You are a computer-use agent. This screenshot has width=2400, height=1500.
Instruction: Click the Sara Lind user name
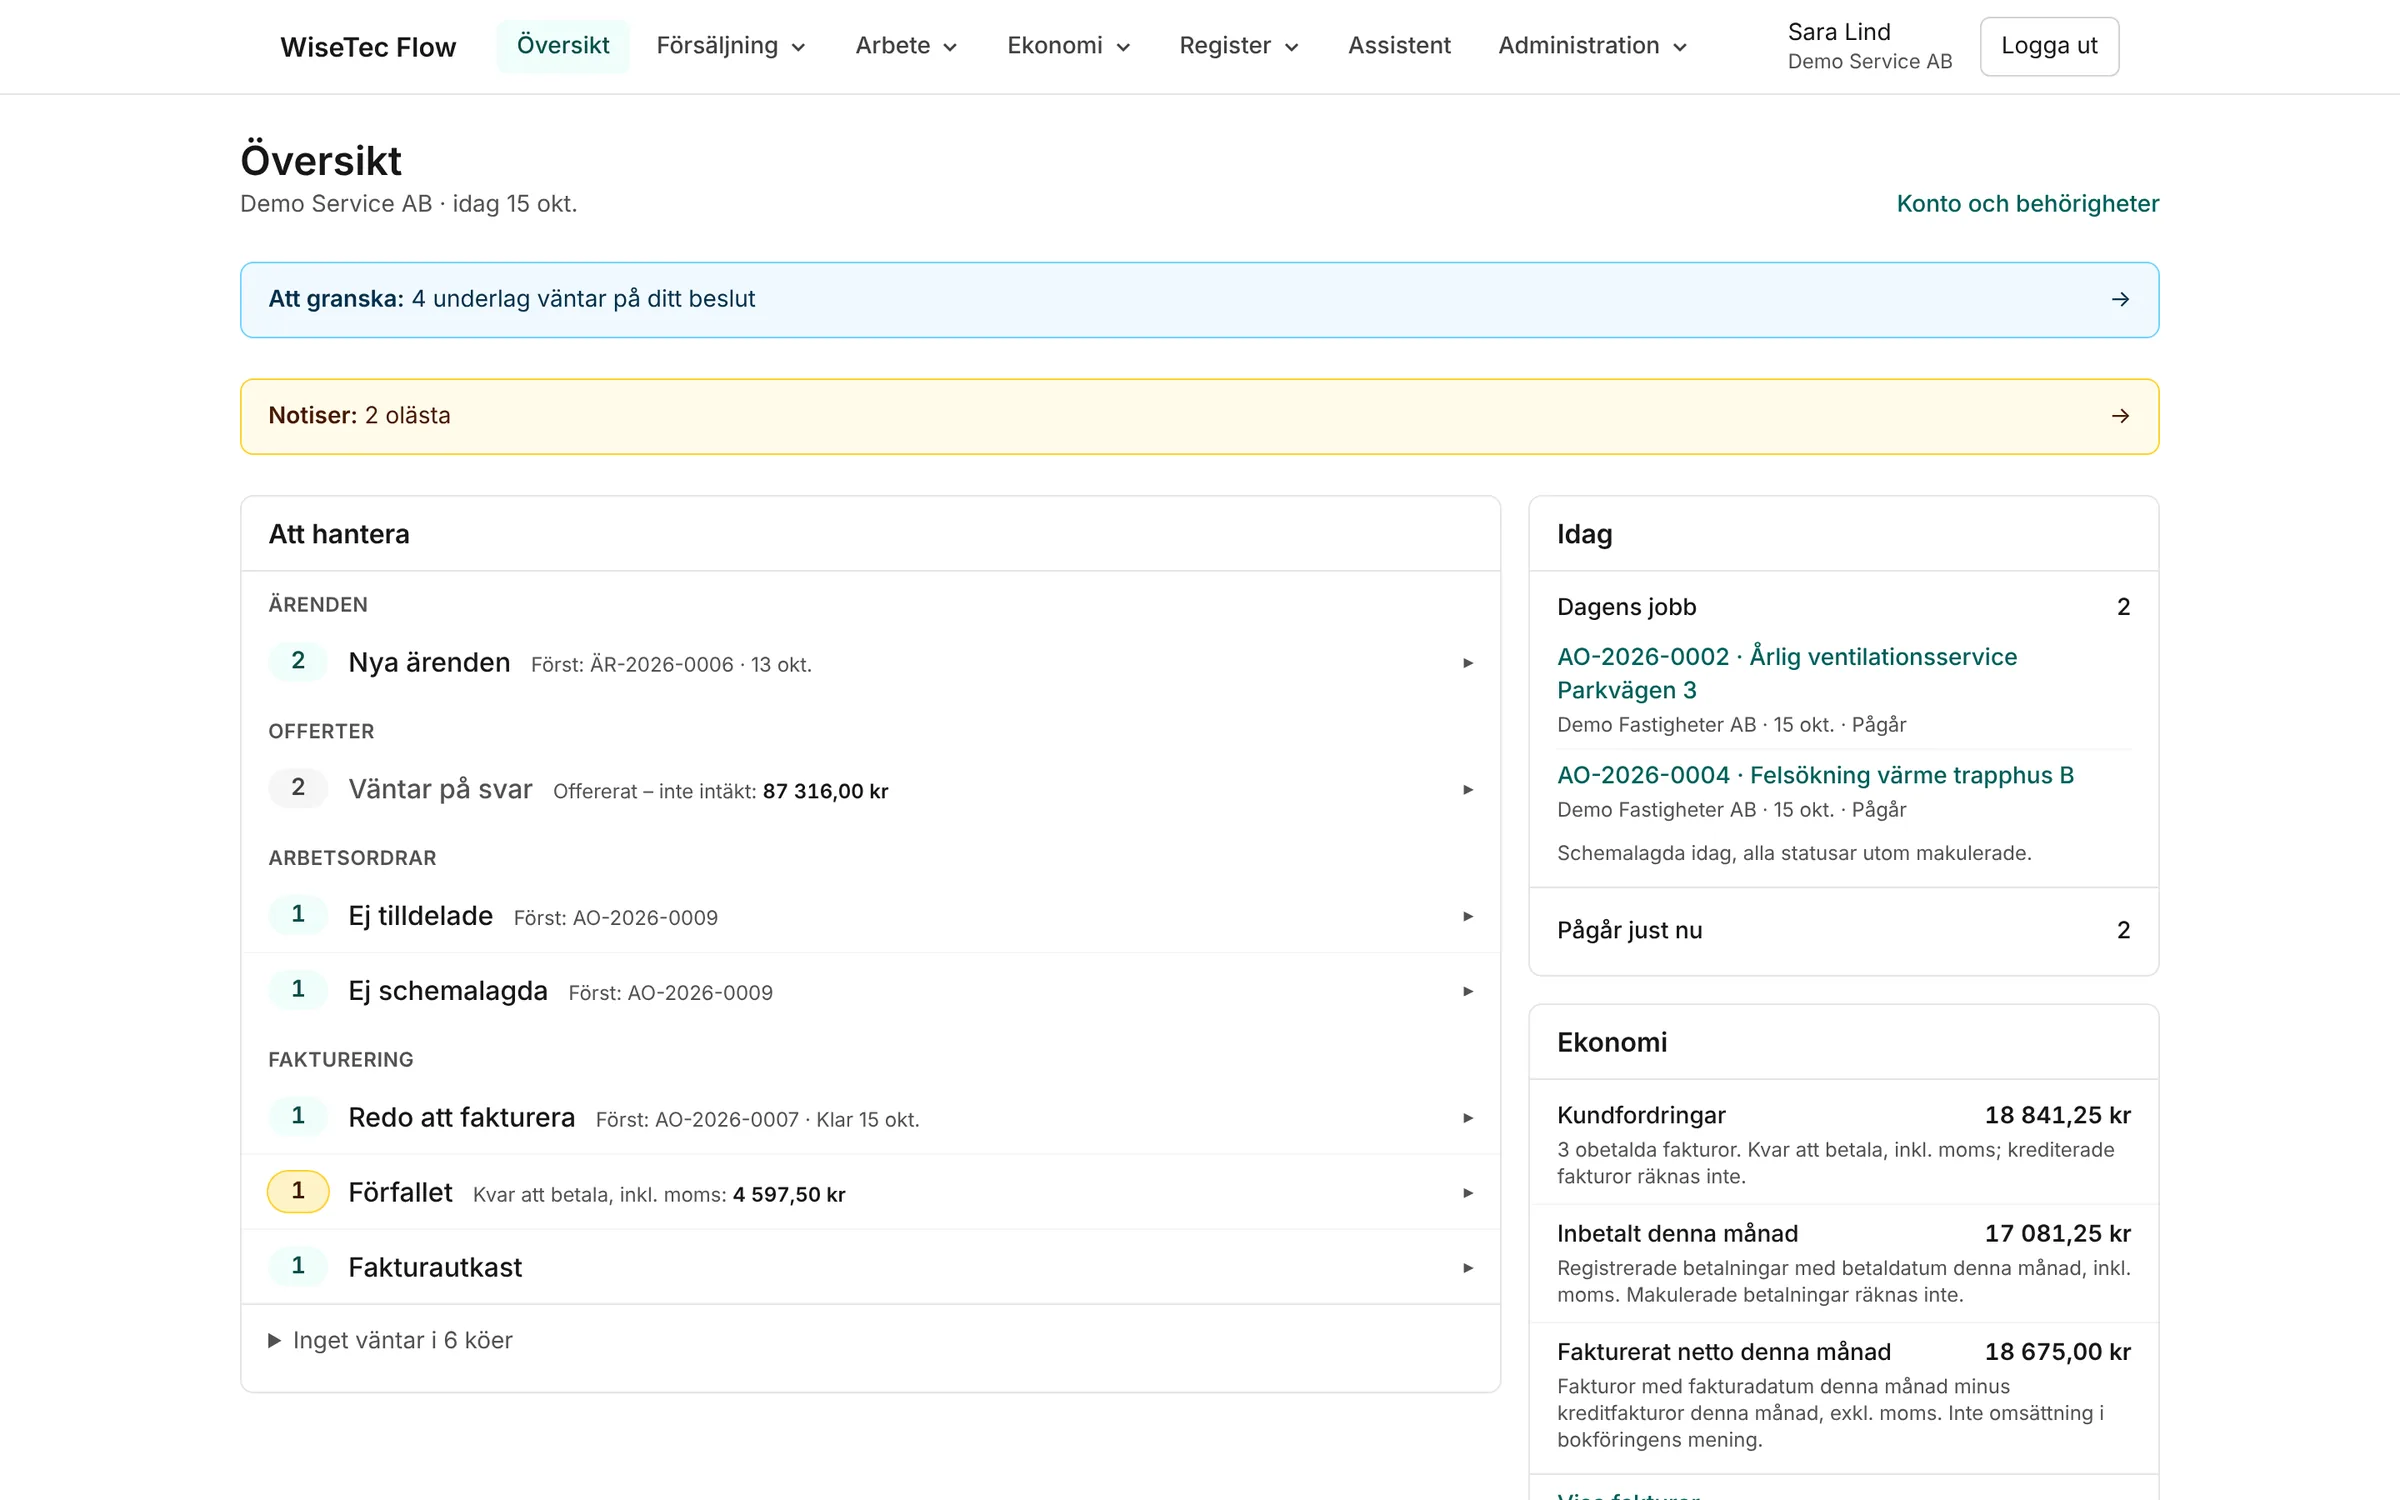[1839, 32]
